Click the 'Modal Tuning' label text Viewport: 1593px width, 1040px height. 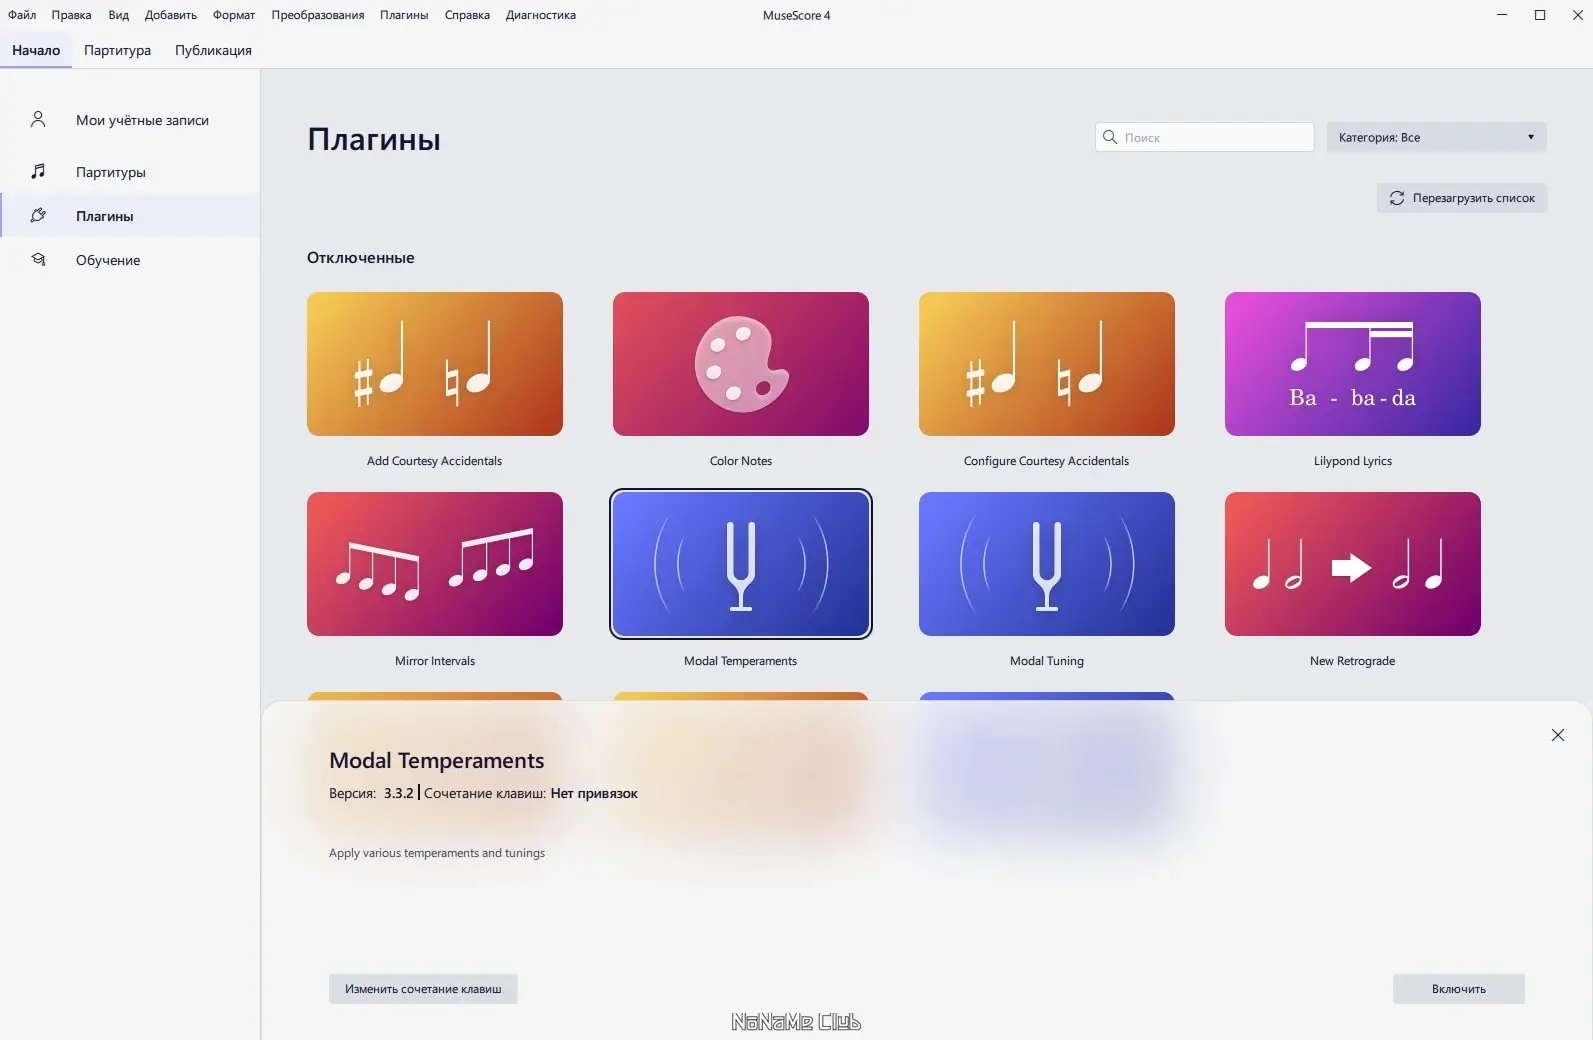(x=1046, y=661)
